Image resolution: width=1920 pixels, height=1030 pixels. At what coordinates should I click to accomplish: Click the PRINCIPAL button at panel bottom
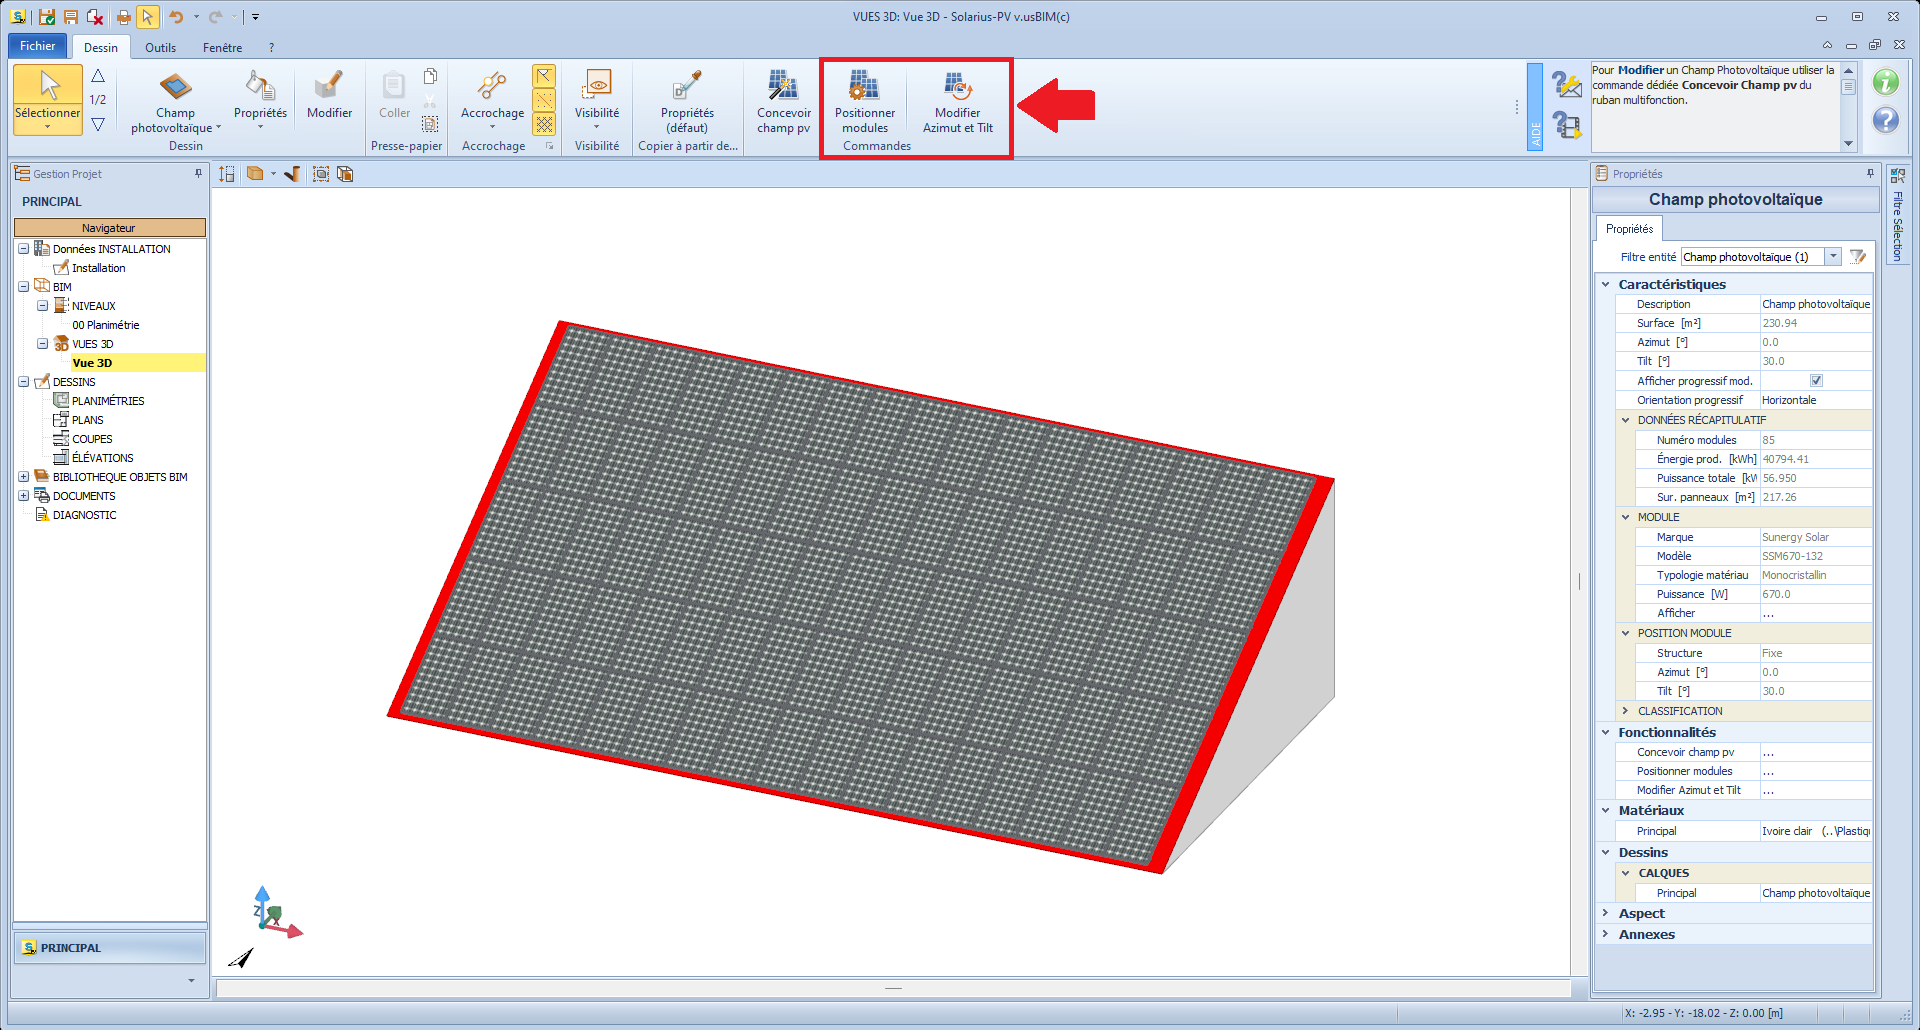(109, 948)
